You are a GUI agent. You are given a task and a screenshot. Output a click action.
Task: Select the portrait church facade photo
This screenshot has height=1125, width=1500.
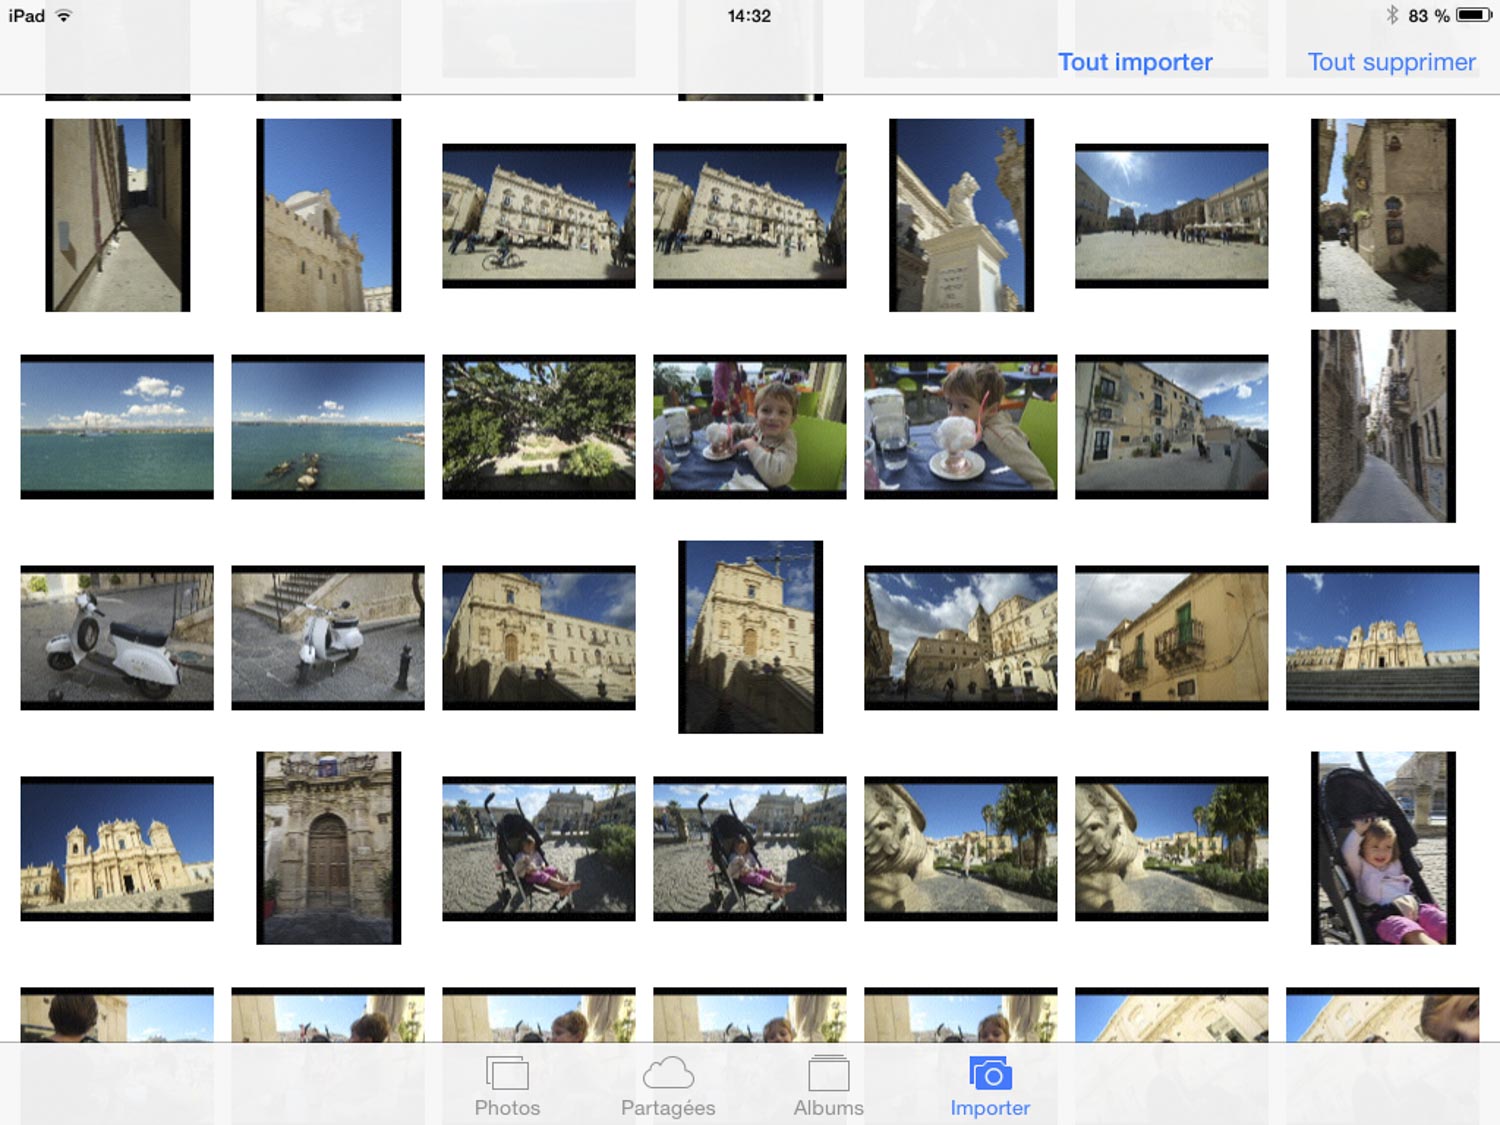point(751,637)
